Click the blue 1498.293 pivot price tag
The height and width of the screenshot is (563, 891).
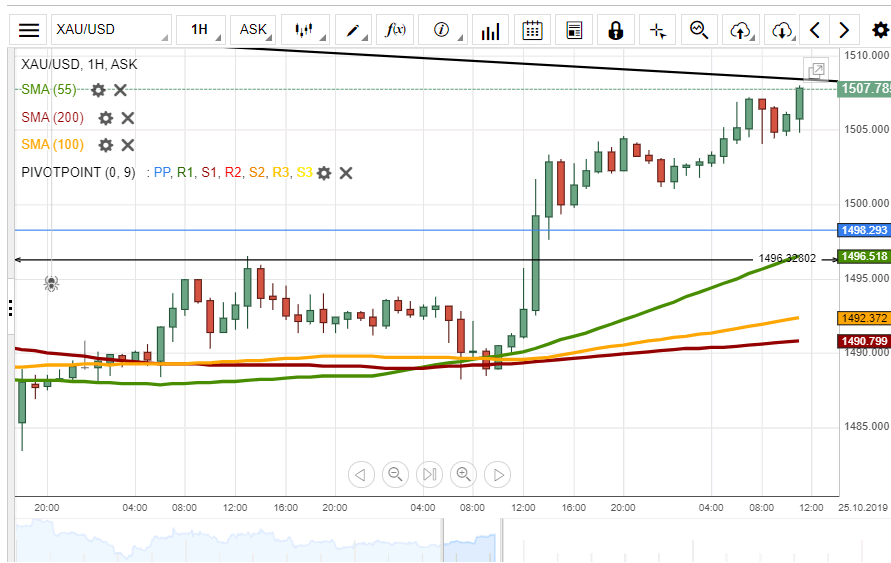864,230
